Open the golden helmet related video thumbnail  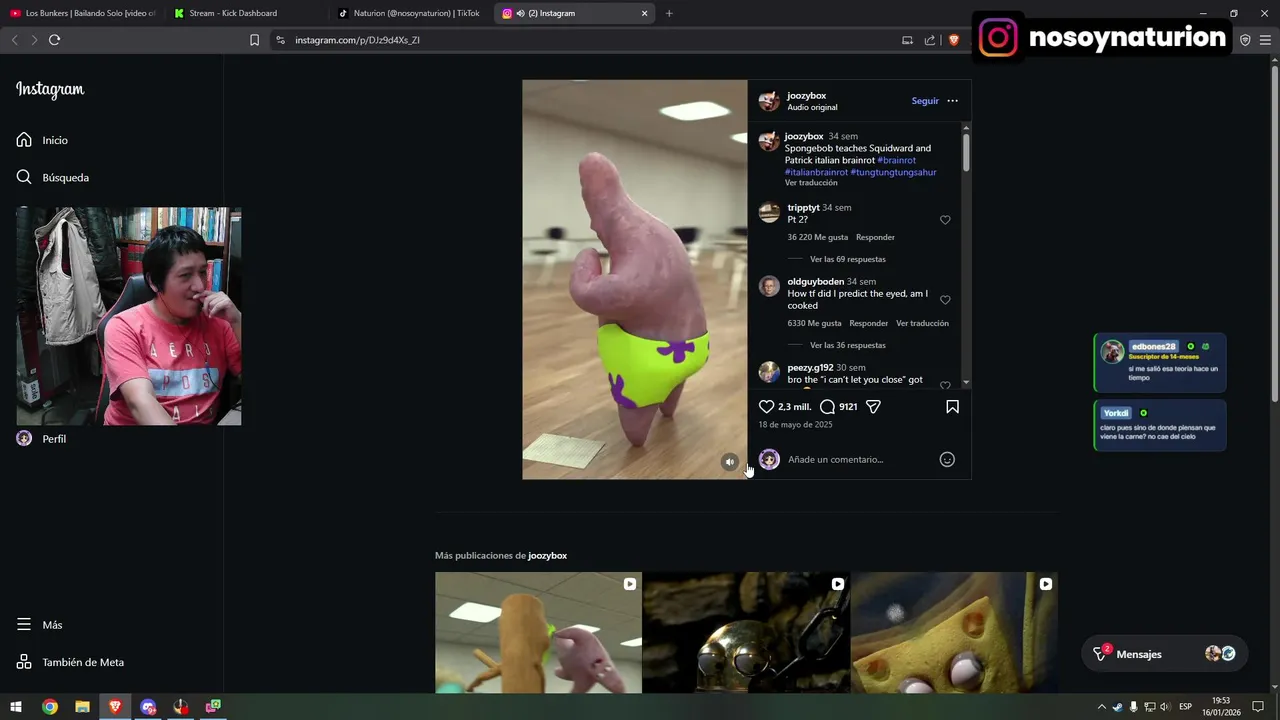tap(746, 633)
